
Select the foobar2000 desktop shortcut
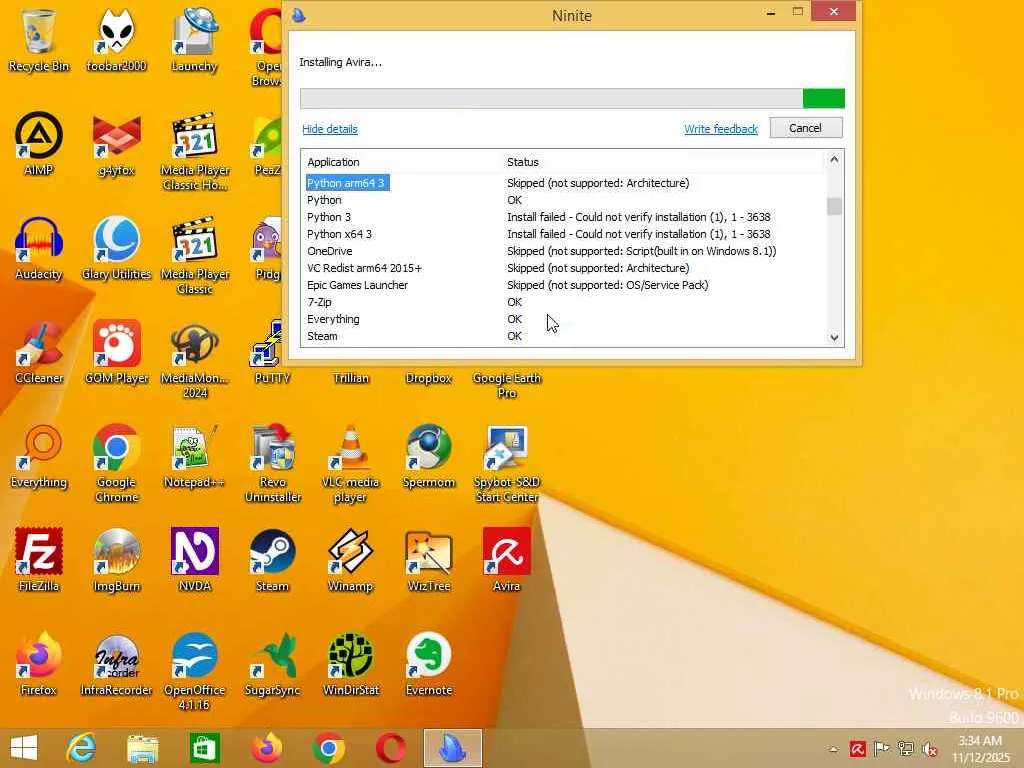(x=116, y=39)
